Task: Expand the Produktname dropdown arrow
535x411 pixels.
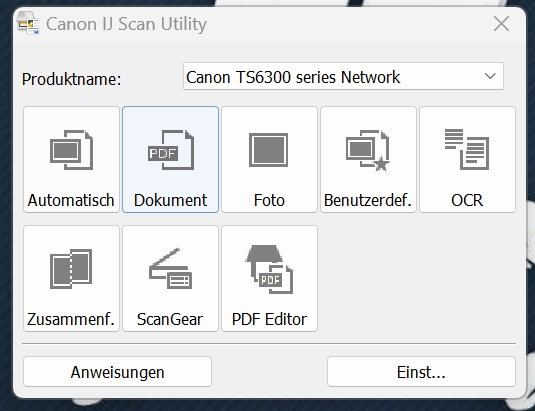Action: coord(490,76)
